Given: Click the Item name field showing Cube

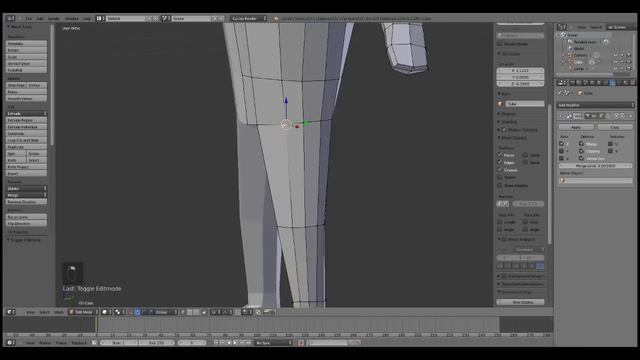Looking at the screenshot, I should [525, 104].
